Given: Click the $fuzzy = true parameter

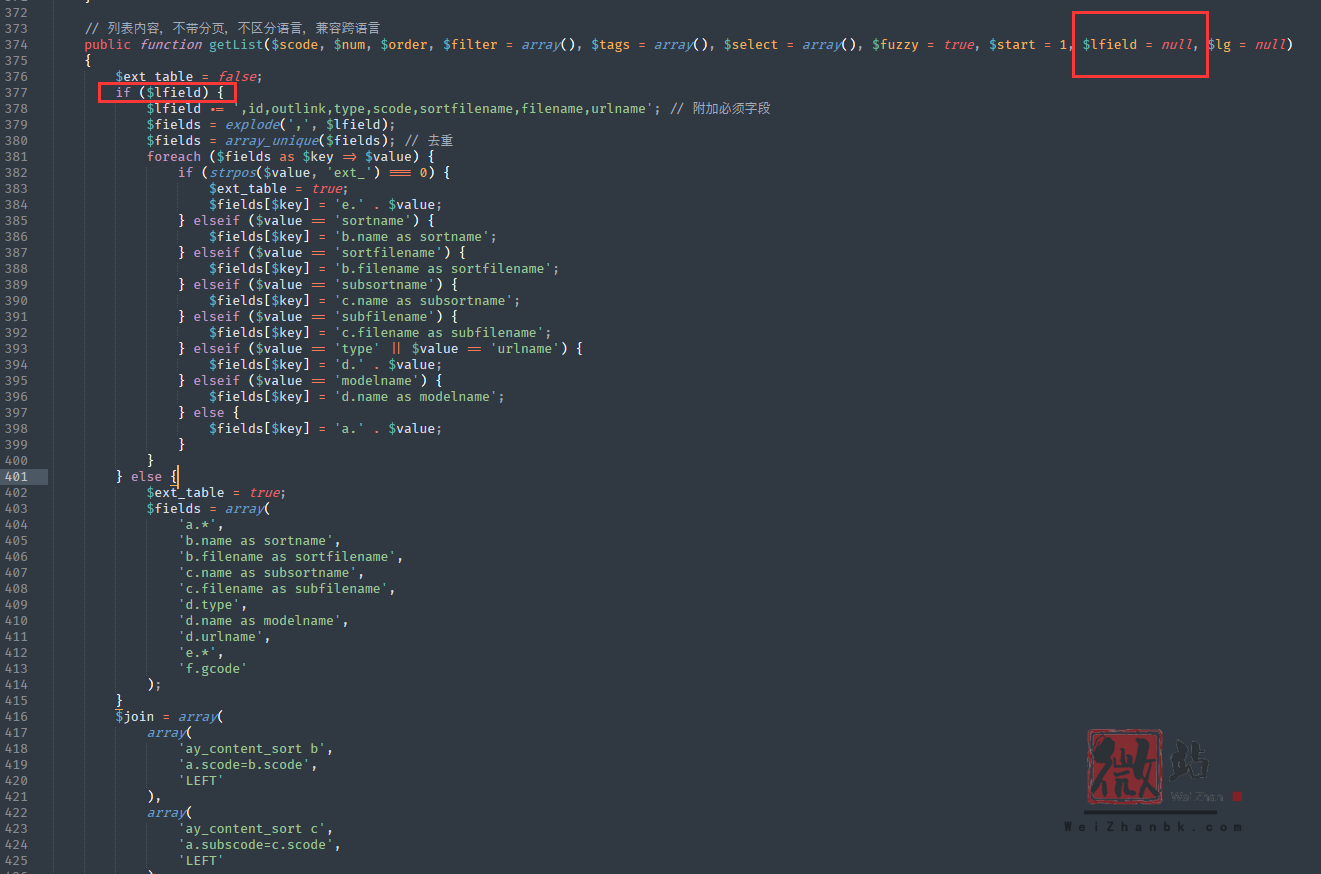Looking at the screenshot, I should tap(922, 45).
